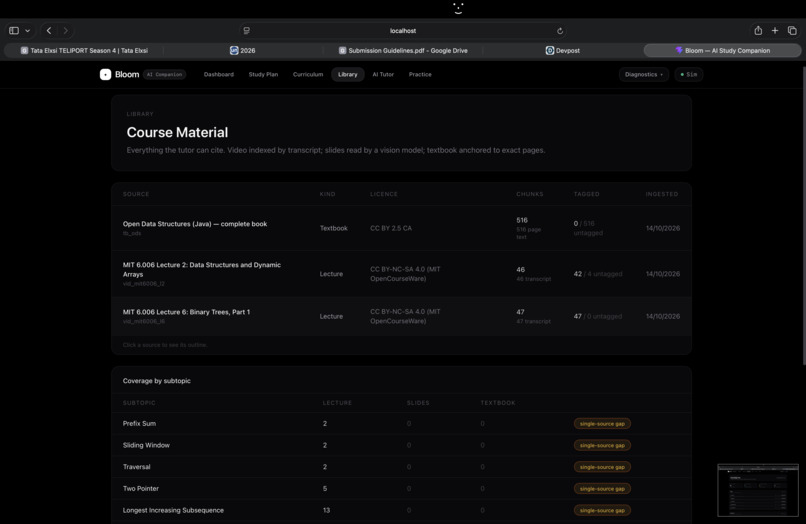Open the Dashboard nav item
The image size is (806, 524).
click(x=218, y=75)
